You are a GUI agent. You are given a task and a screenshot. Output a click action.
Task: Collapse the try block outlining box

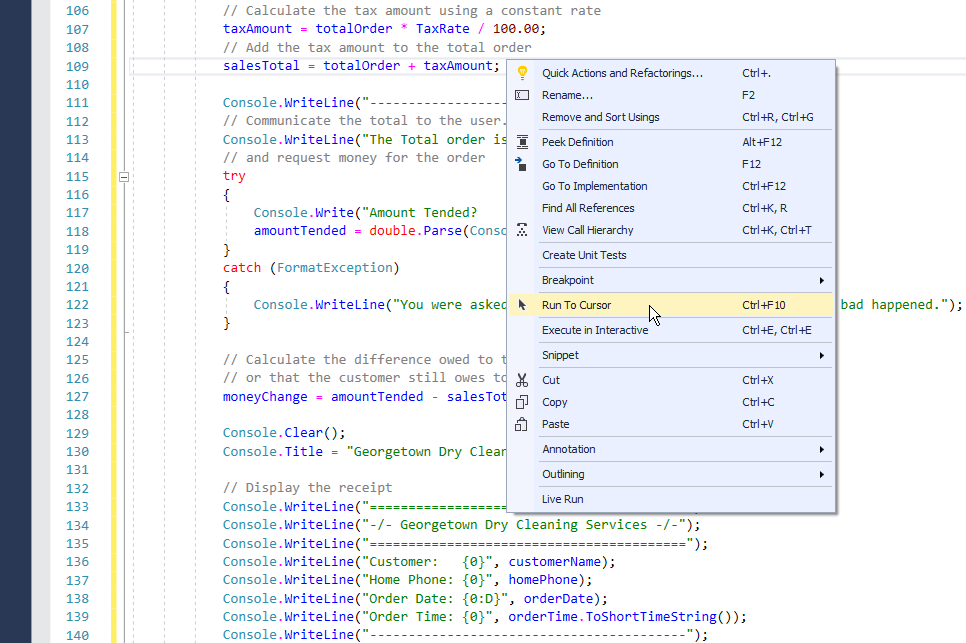(x=124, y=177)
